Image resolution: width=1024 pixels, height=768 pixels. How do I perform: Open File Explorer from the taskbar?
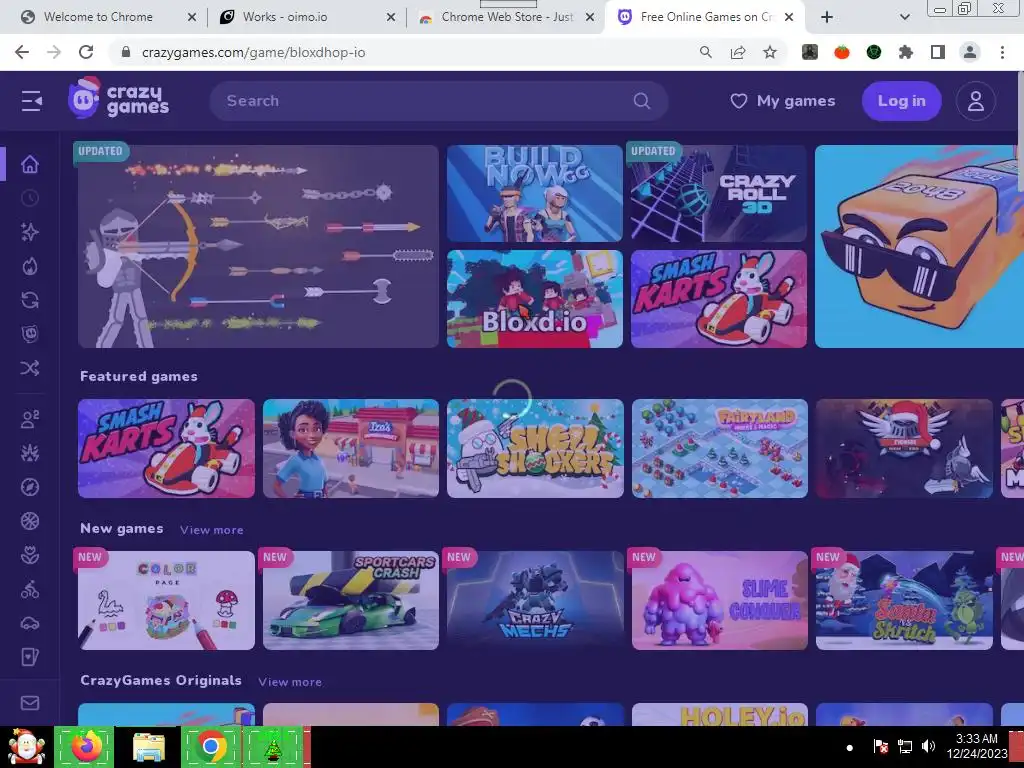coord(149,746)
